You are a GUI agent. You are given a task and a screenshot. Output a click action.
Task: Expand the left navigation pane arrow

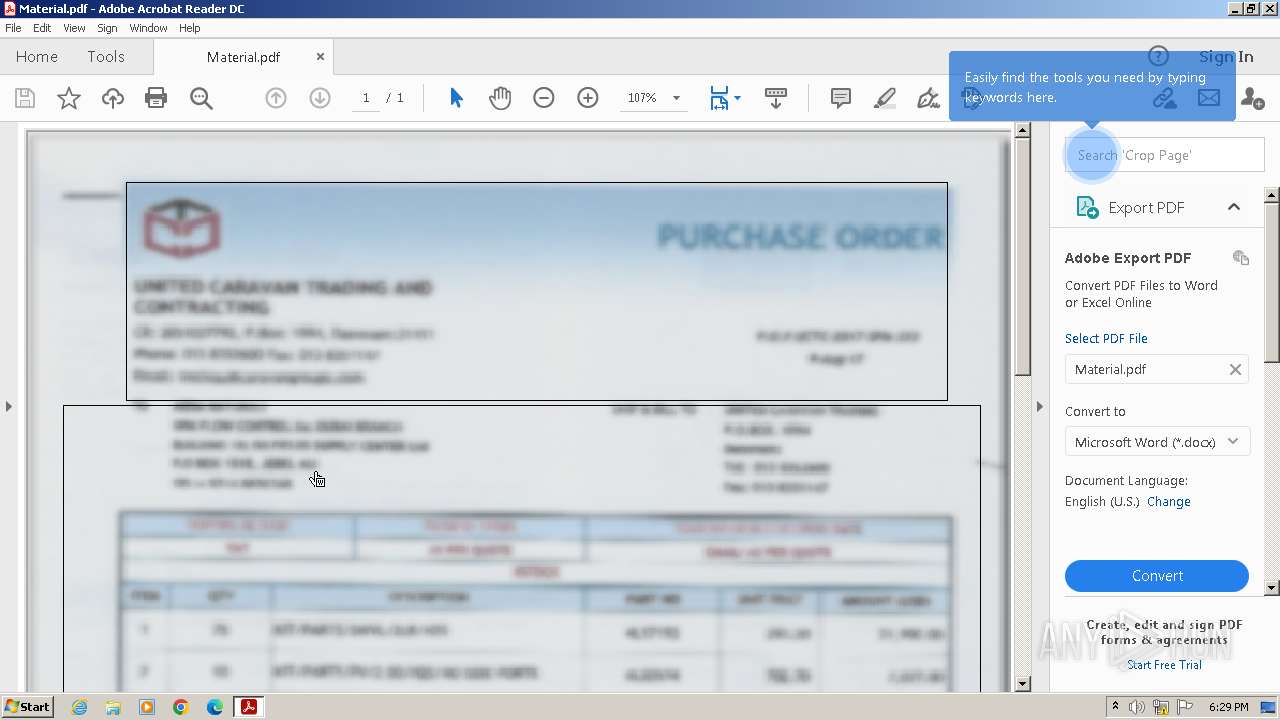point(9,406)
